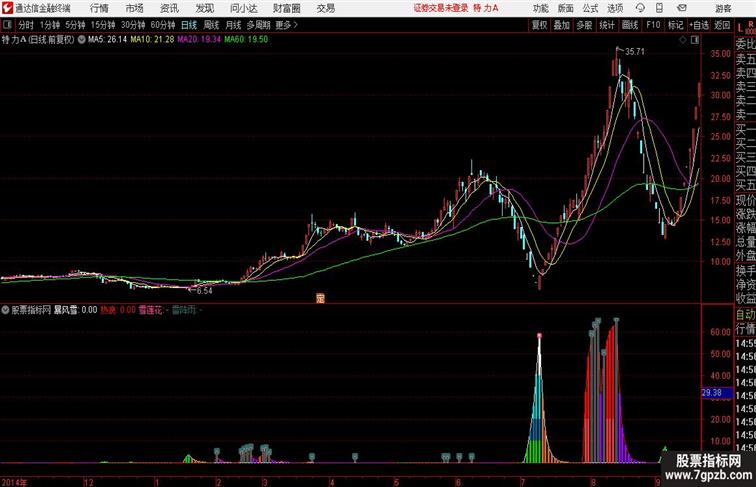756x487 pixels.
Task: Switch to 60分钟 period tab
Action: point(163,25)
